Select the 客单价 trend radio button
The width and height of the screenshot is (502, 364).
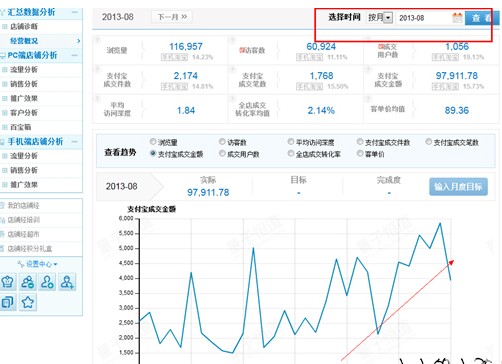click(x=360, y=153)
